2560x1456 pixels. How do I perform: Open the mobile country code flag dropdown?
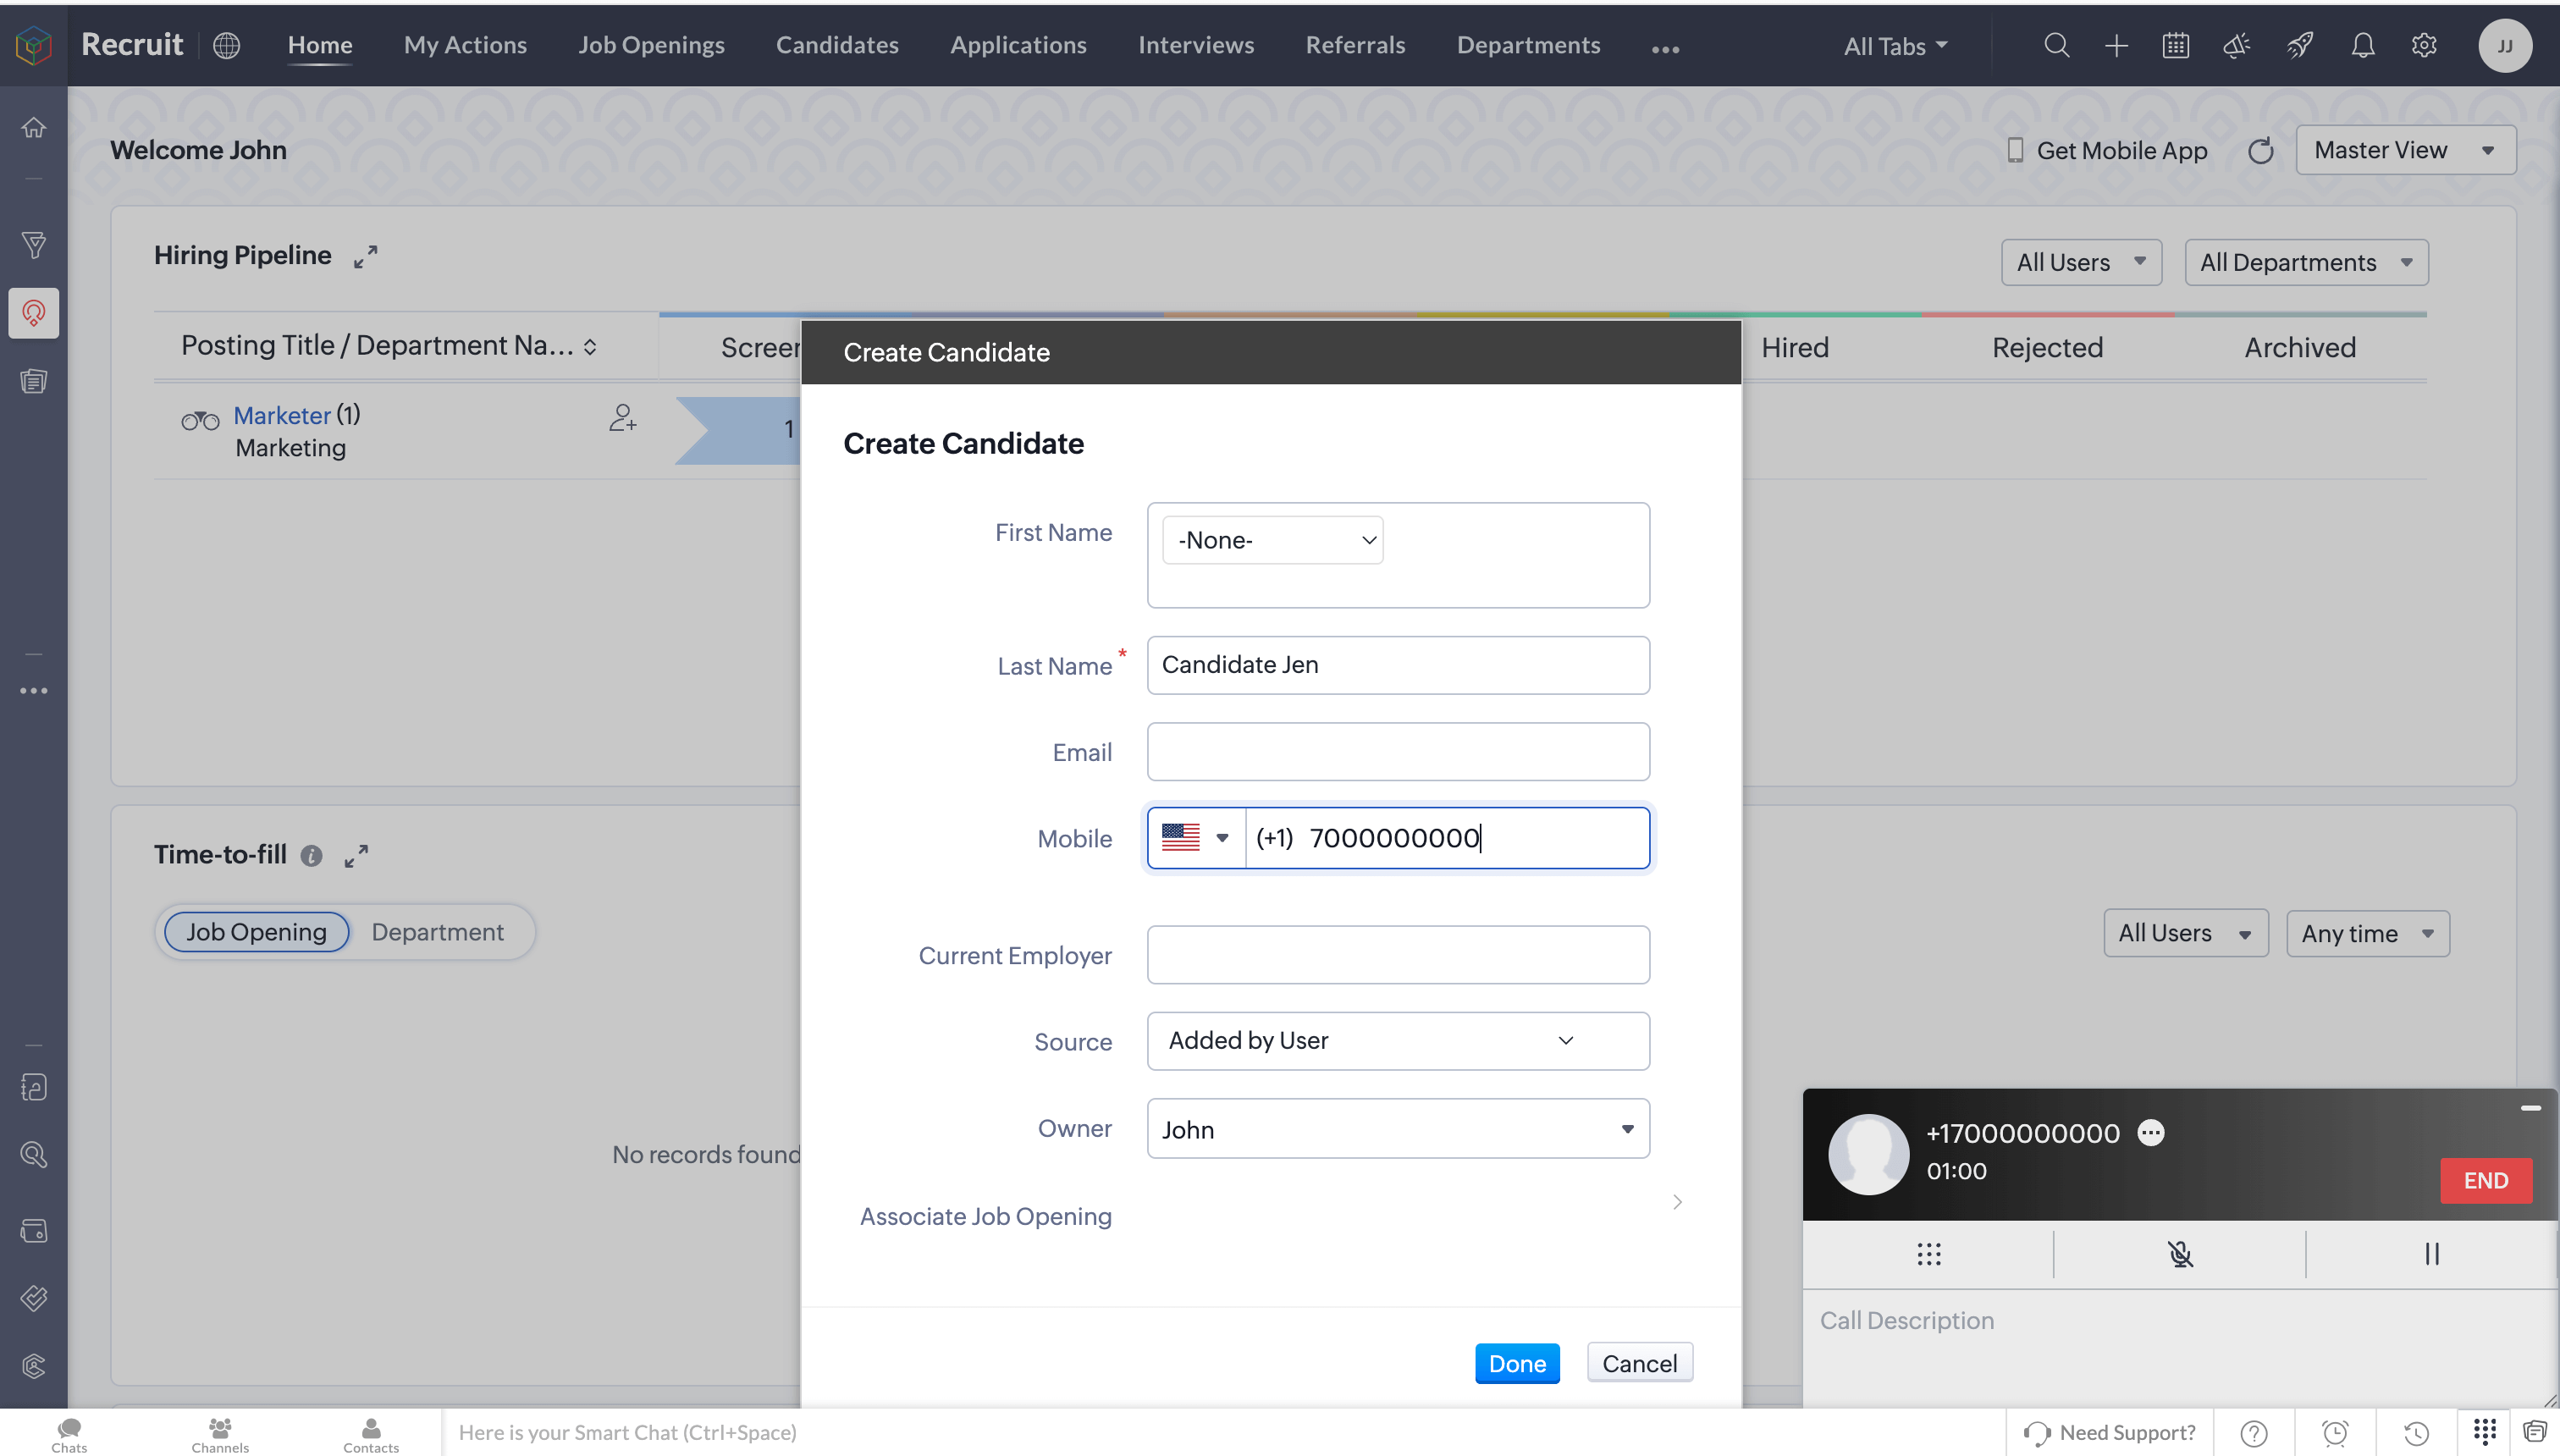coord(1196,838)
